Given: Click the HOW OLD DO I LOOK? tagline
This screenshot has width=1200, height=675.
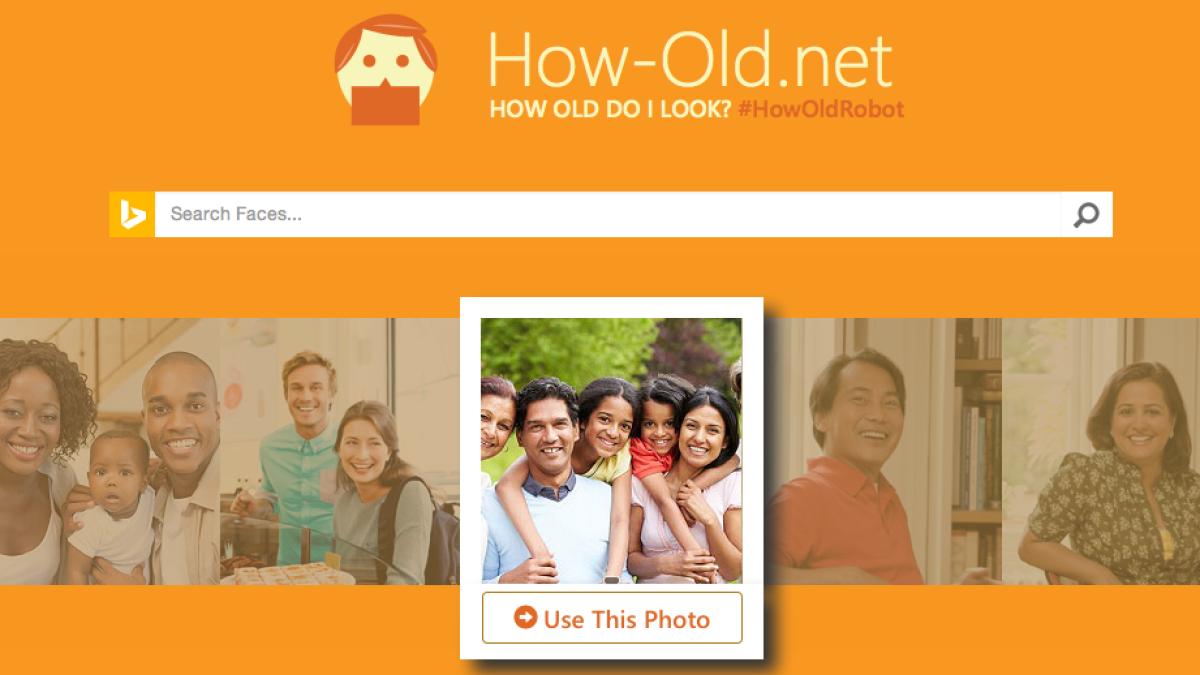Looking at the screenshot, I should (610, 109).
